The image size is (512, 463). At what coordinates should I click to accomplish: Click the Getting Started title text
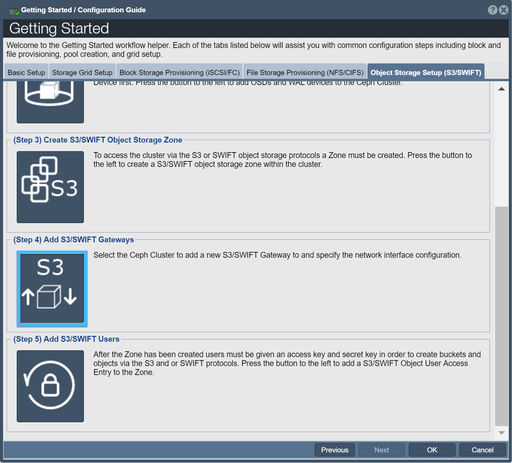coord(59,28)
